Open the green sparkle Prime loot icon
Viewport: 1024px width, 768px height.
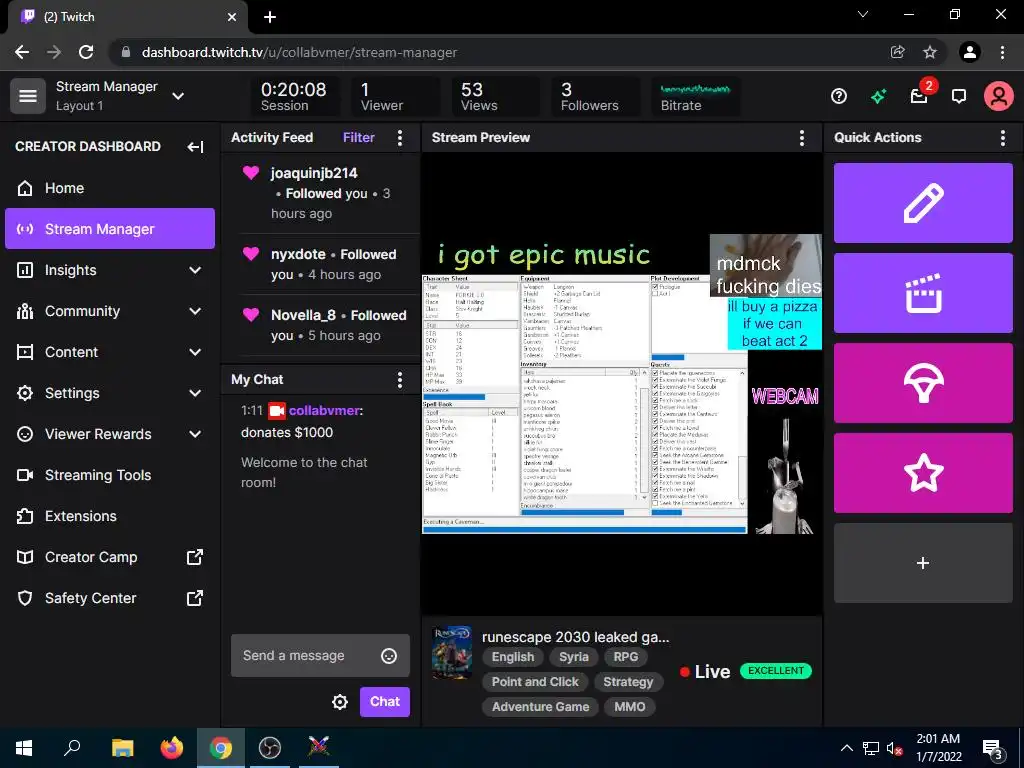(x=878, y=97)
